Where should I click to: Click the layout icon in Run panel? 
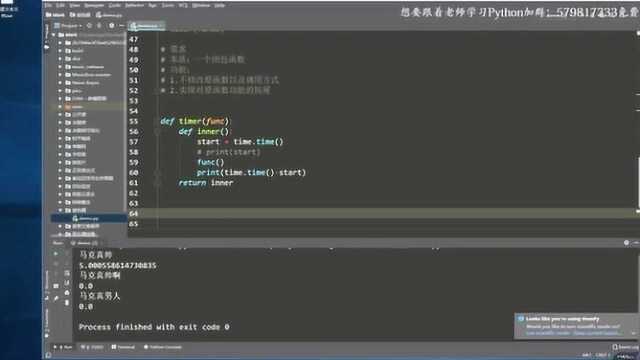pyautogui.click(x=56, y=286)
